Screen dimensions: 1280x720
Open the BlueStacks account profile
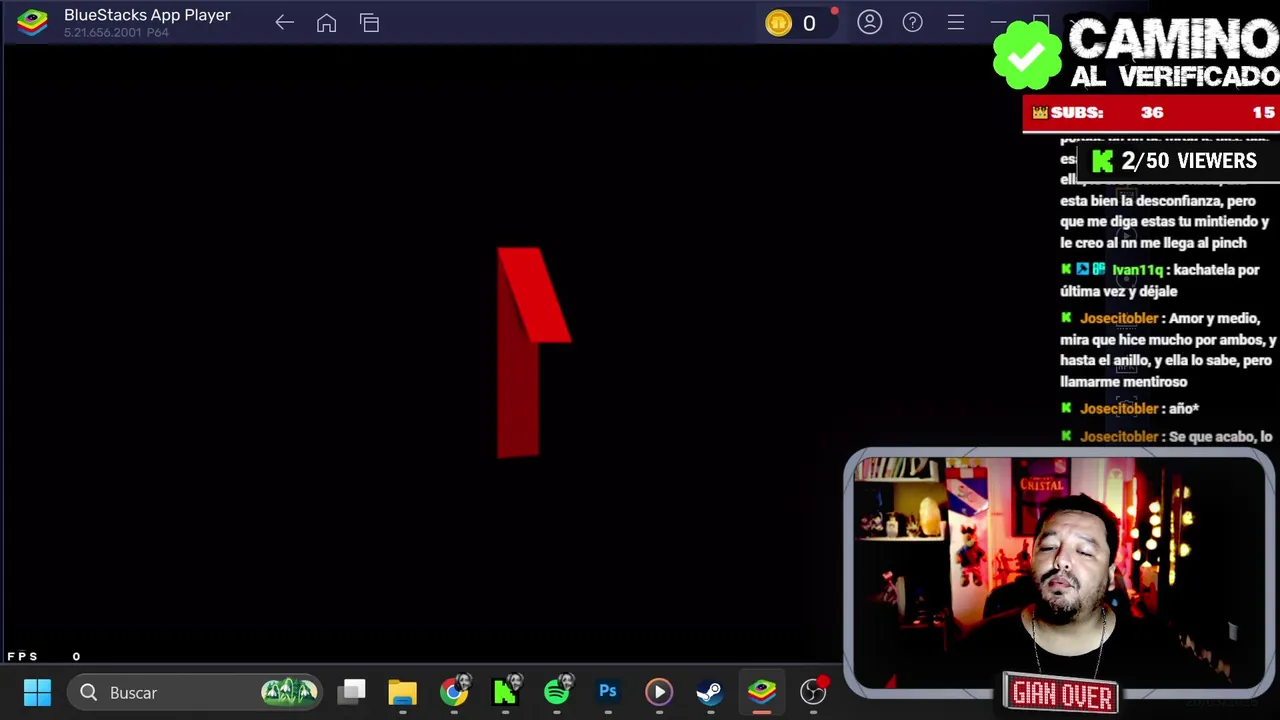tap(869, 22)
